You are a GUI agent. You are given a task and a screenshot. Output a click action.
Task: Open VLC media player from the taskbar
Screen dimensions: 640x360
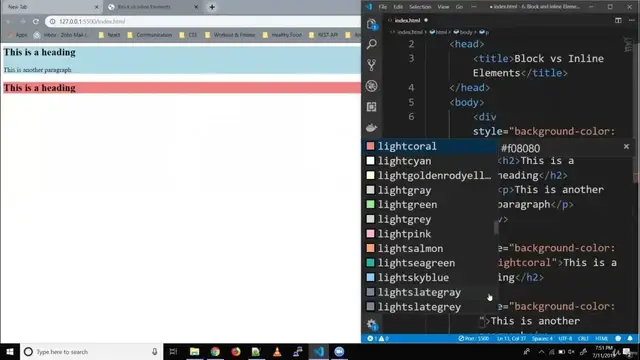coord(277,352)
